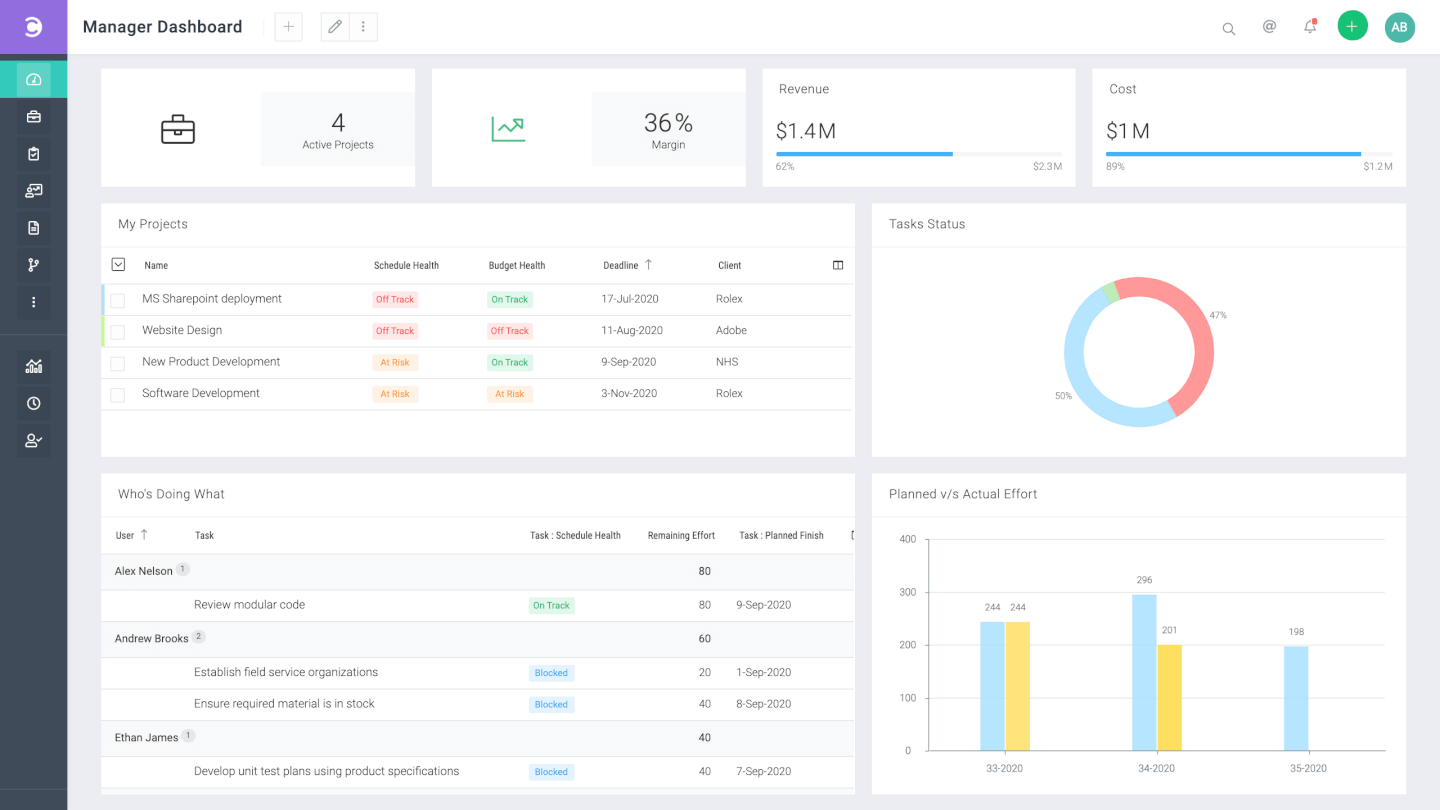Click the Task : Planned Finish column header

click(781, 536)
